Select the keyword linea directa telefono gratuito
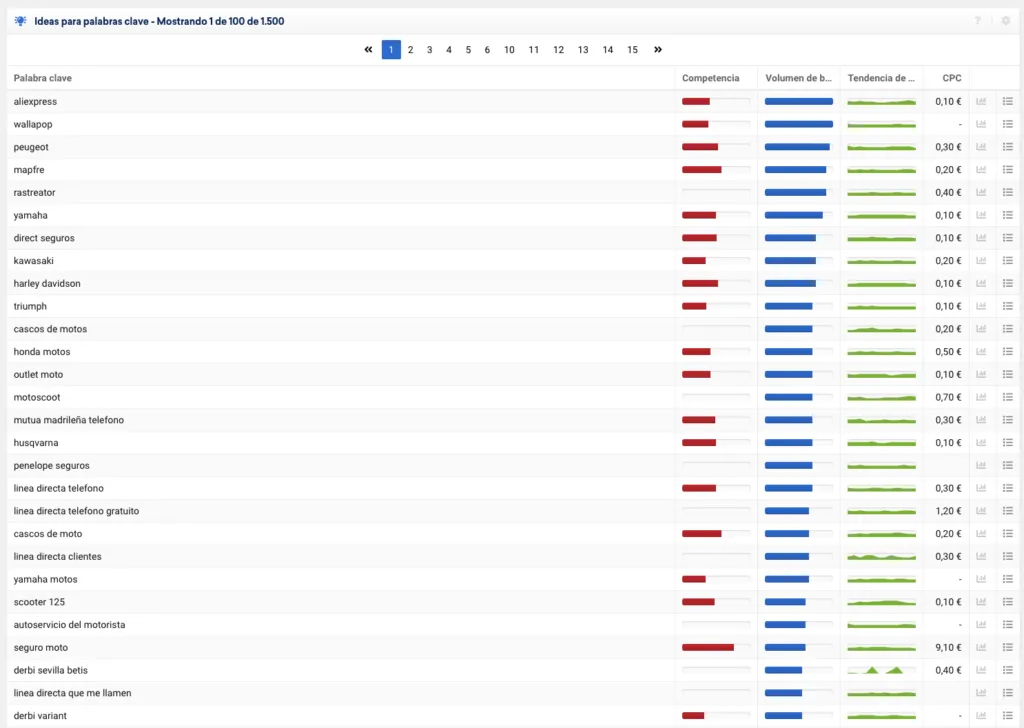This screenshot has height=728, width=1024. (x=76, y=511)
